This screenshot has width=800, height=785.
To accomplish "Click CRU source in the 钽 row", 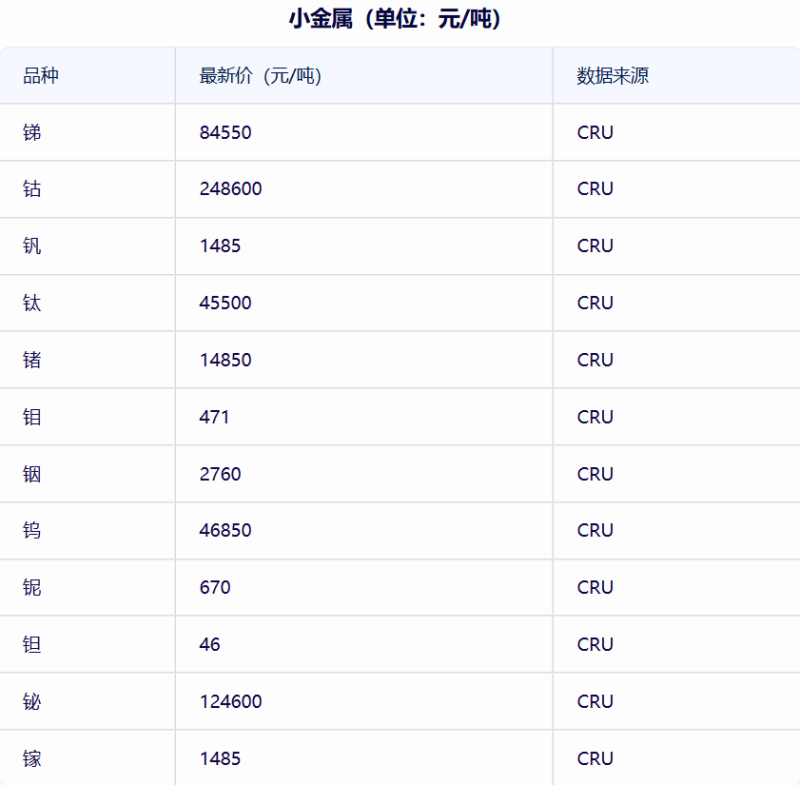I will [595, 645].
